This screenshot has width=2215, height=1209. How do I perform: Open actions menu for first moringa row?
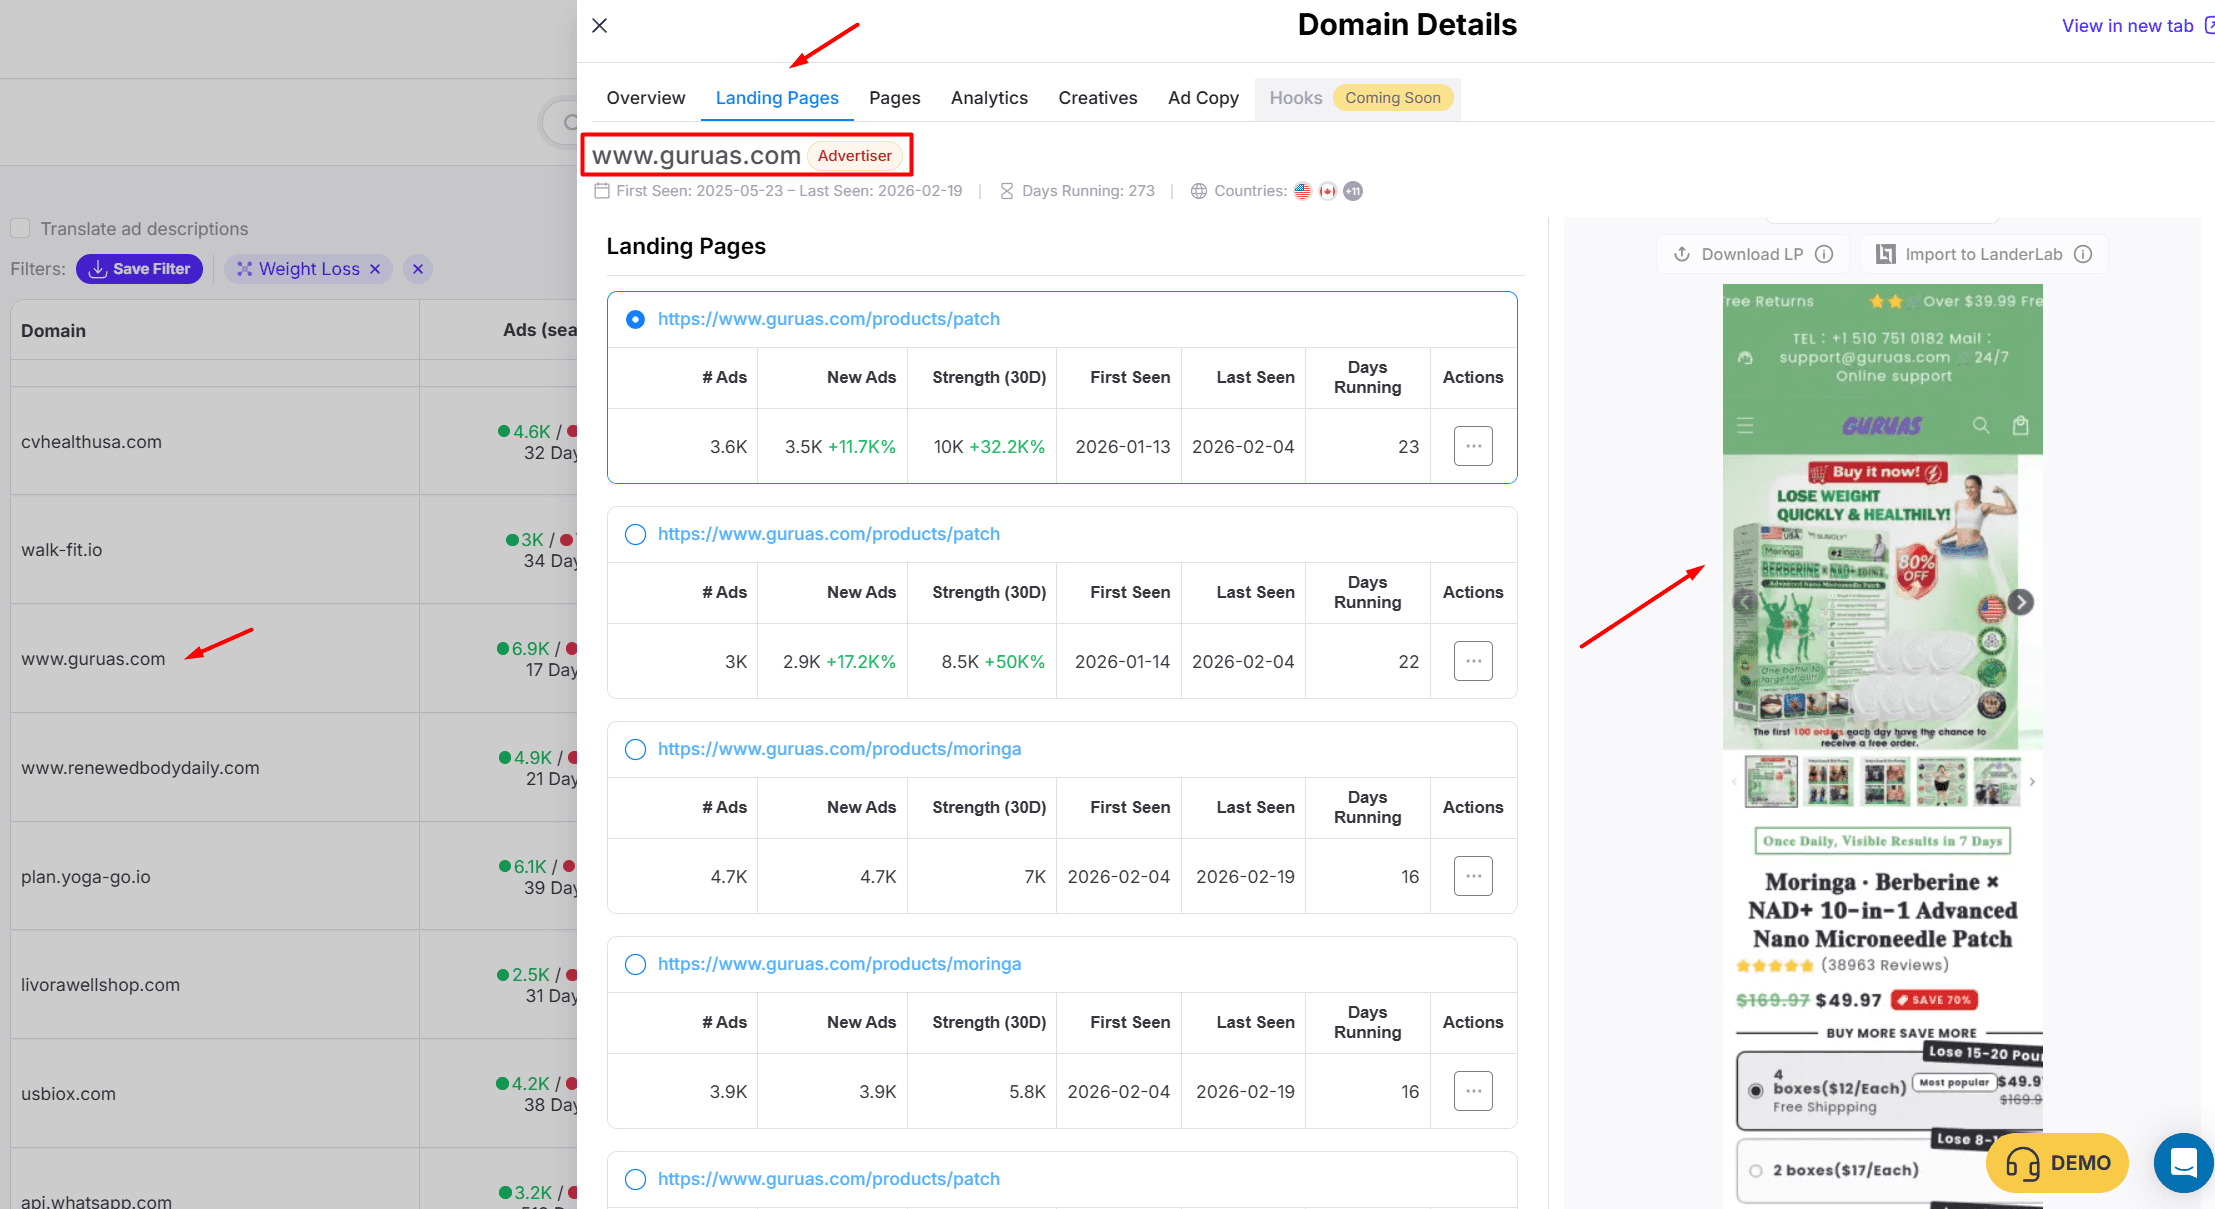click(x=1472, y=877)
